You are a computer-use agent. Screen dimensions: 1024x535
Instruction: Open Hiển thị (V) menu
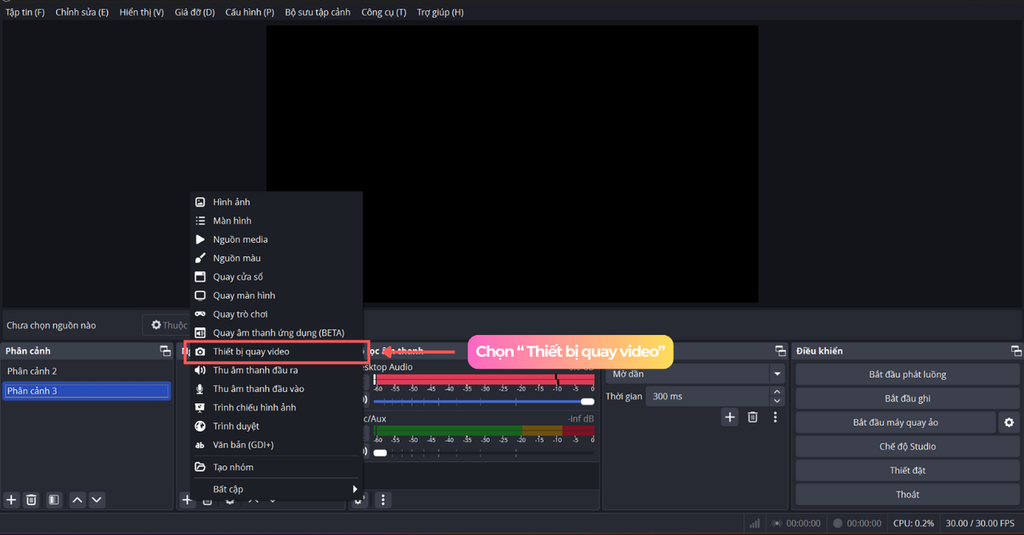click(x=141, y=12)
